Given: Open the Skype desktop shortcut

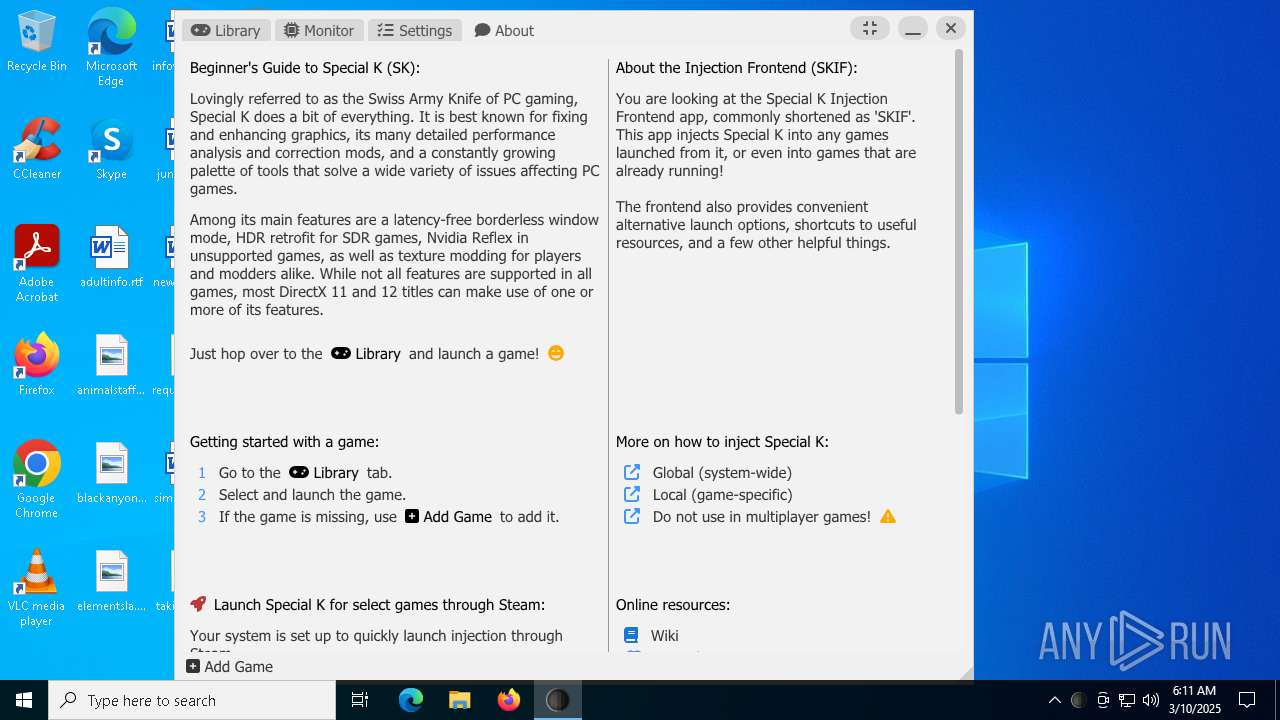Looking at the screenshot, I should click(x=111, y=149).
